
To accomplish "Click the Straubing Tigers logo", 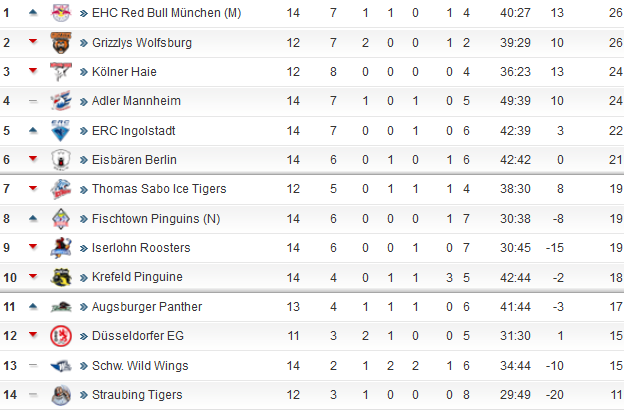I will [x=61, y=395].
